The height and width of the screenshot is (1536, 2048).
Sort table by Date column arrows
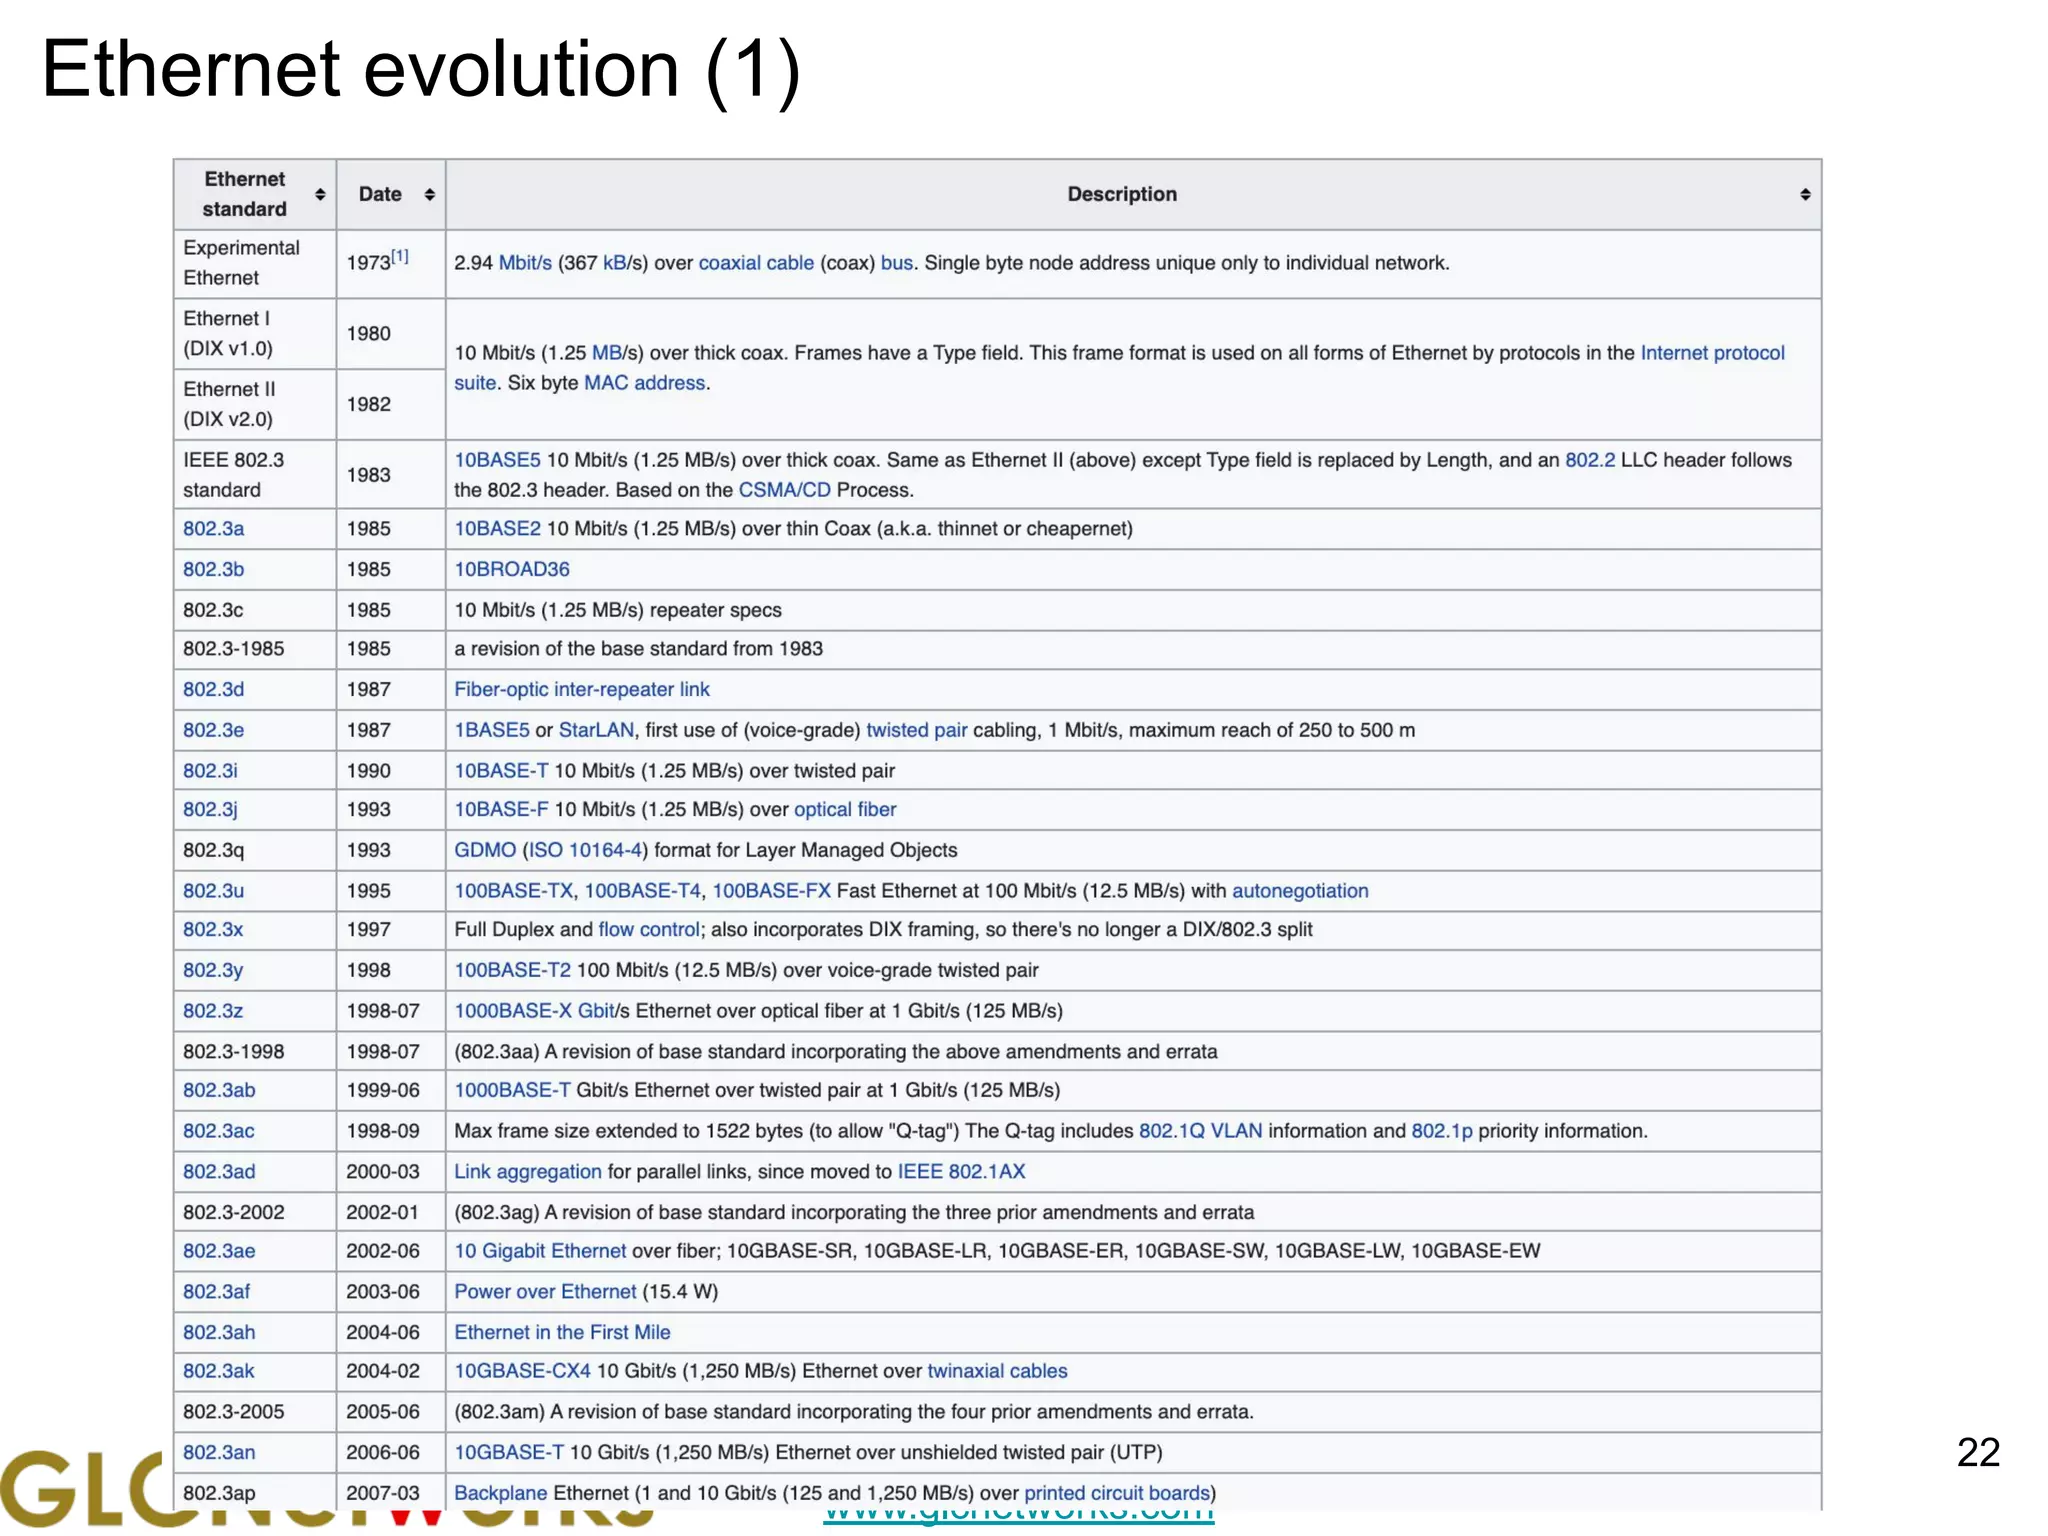pyautogui.click(x=429, y=194)
